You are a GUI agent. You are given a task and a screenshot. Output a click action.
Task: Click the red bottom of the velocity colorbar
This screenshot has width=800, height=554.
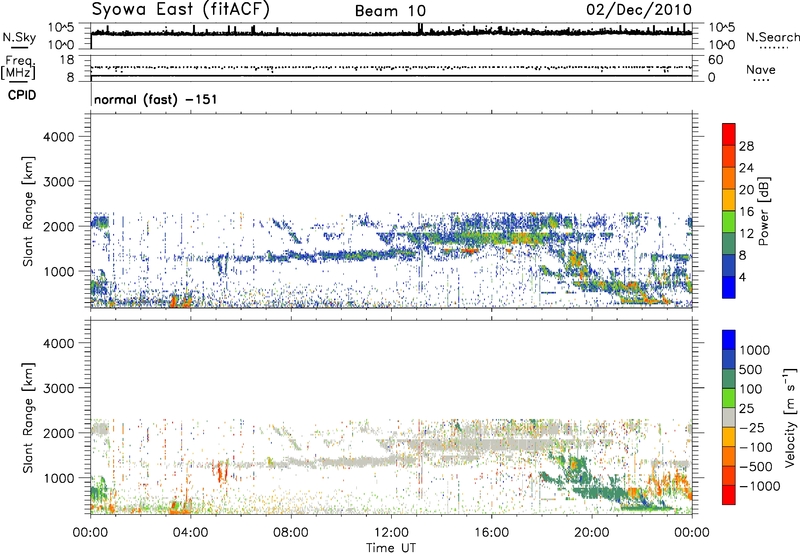coord(729,495)
